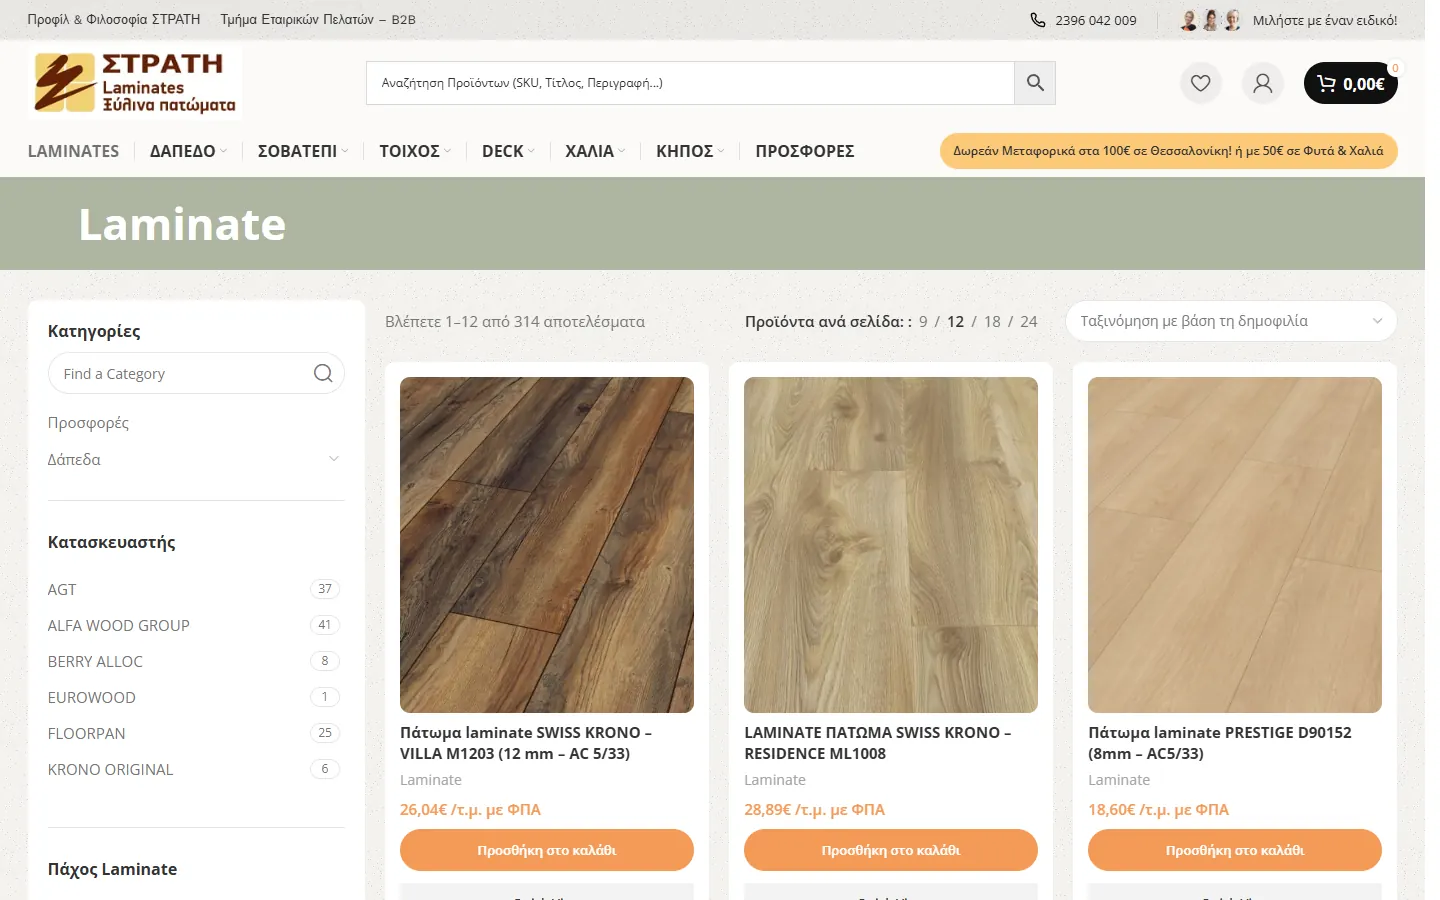Focus the product search input field

click(691, 83)
